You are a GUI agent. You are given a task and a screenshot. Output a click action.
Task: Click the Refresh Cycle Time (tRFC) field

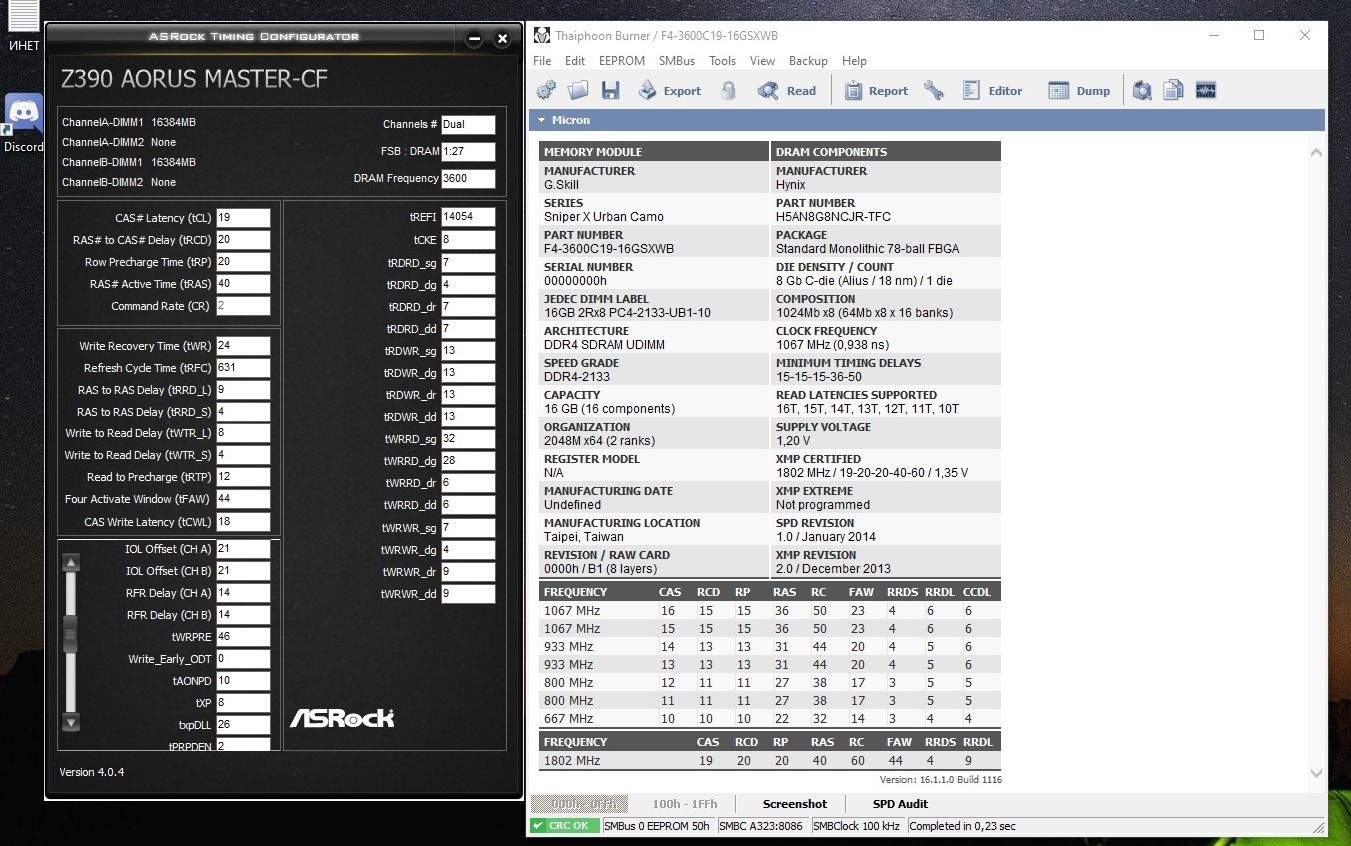point(242,368)
